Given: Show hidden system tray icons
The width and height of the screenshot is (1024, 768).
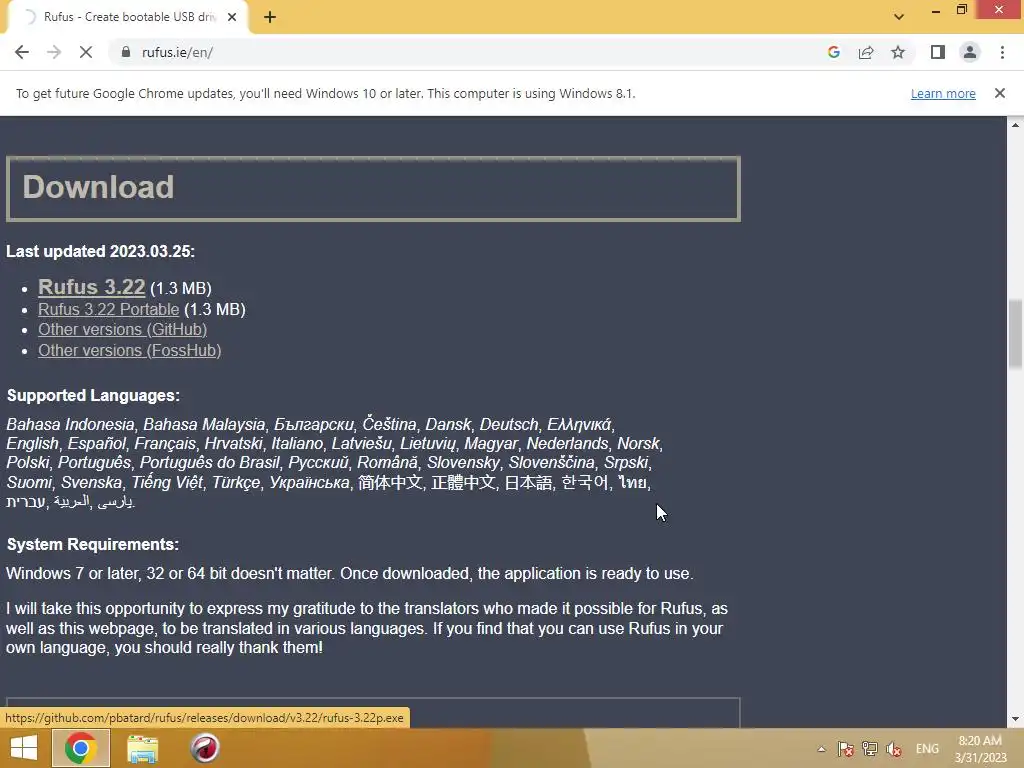Looking at the screenshot, I should [x=822, y=749].
